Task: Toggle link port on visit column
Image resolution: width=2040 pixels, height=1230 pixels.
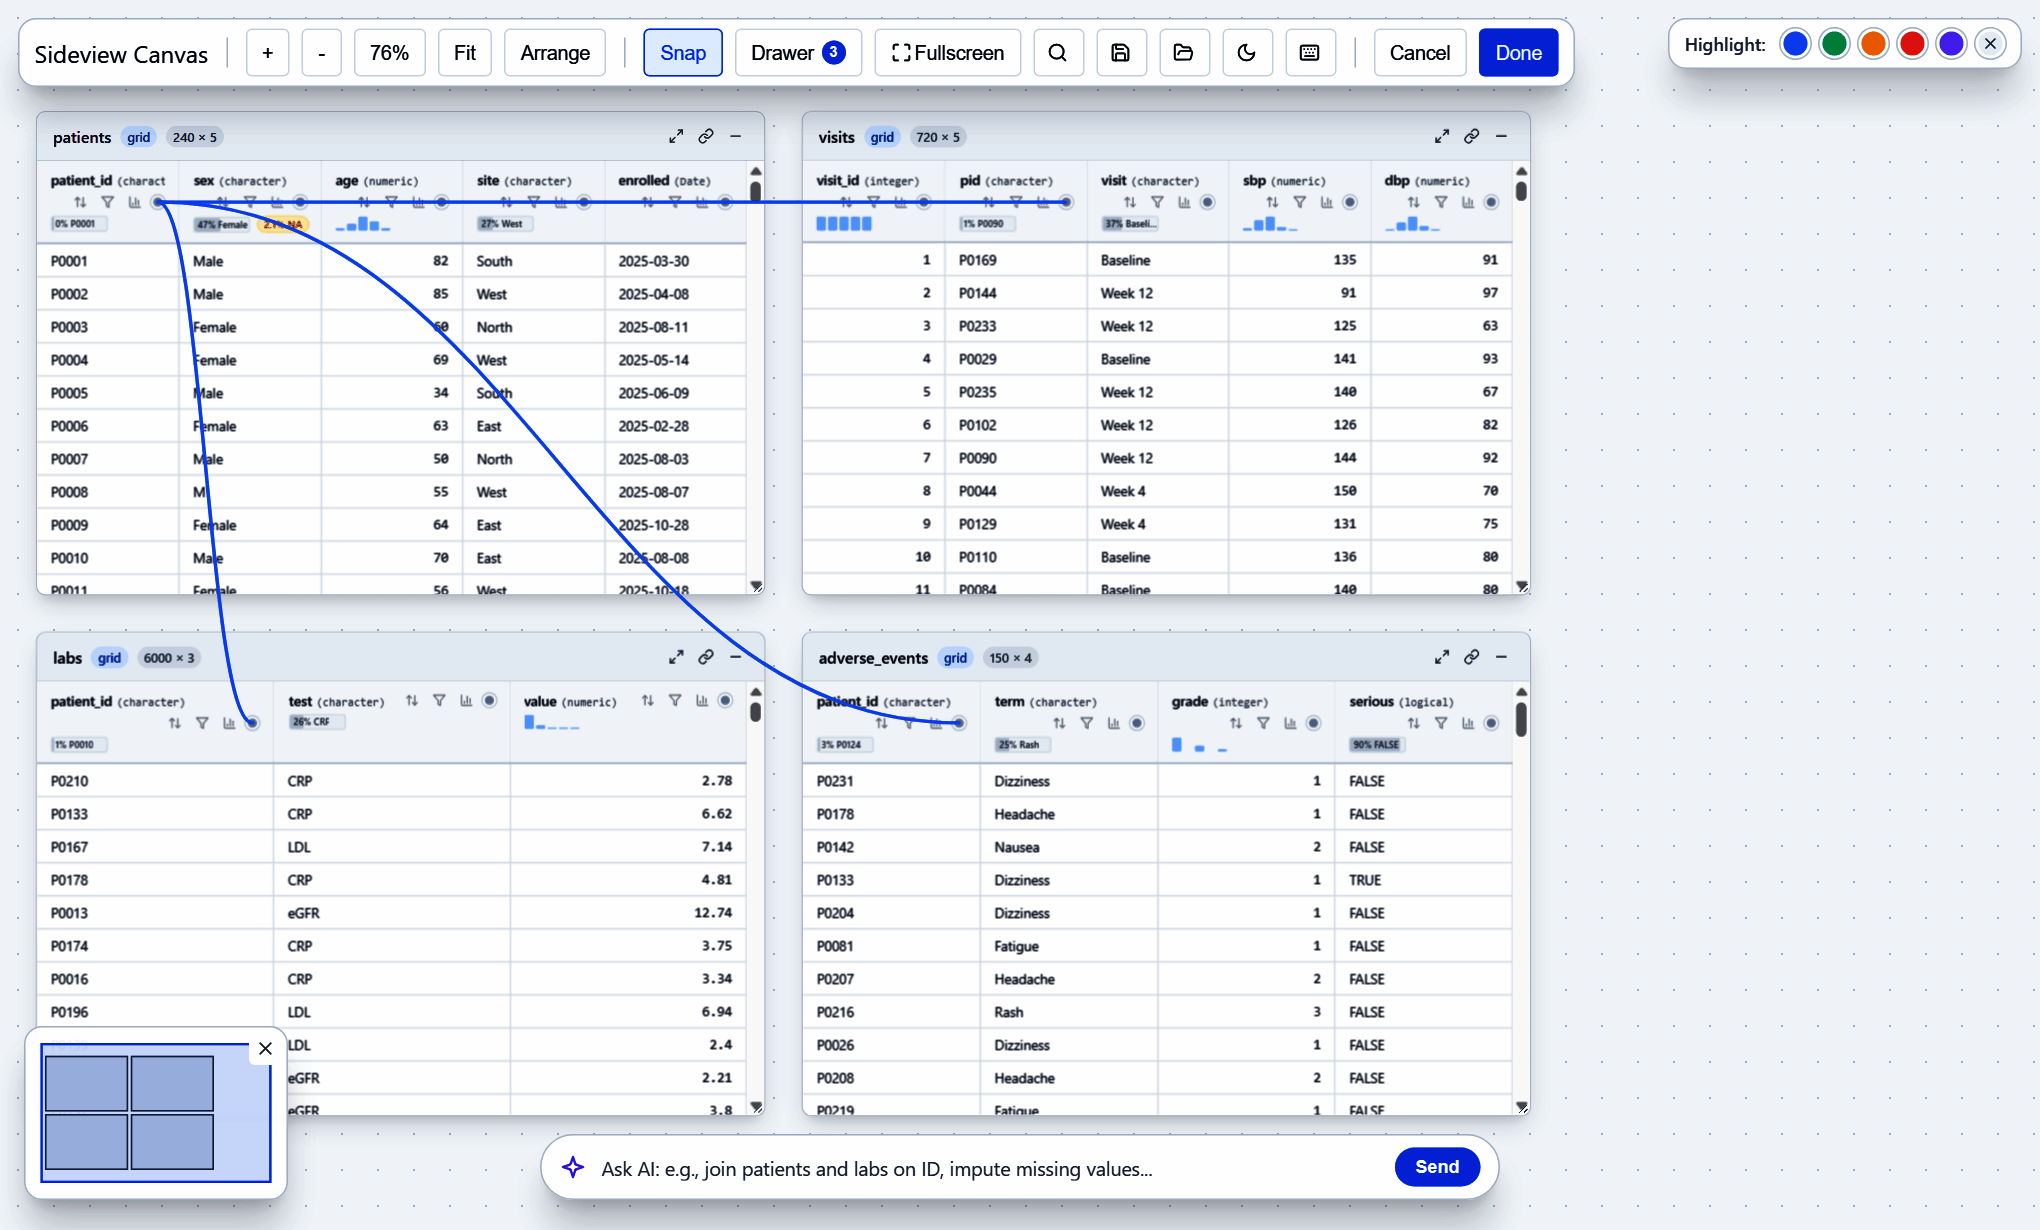Action: click(x=1207, y=202)
